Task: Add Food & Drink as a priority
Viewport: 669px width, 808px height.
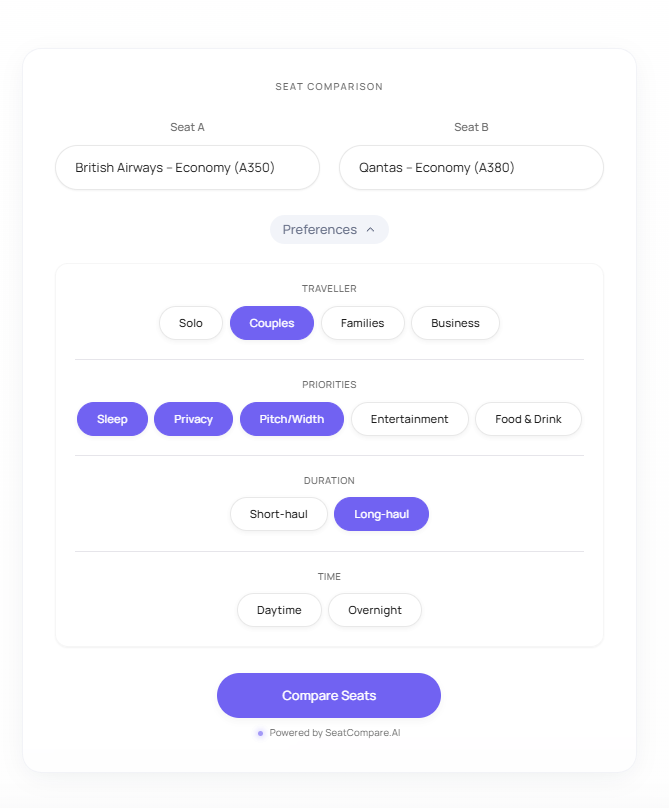Action: (528, 419)
